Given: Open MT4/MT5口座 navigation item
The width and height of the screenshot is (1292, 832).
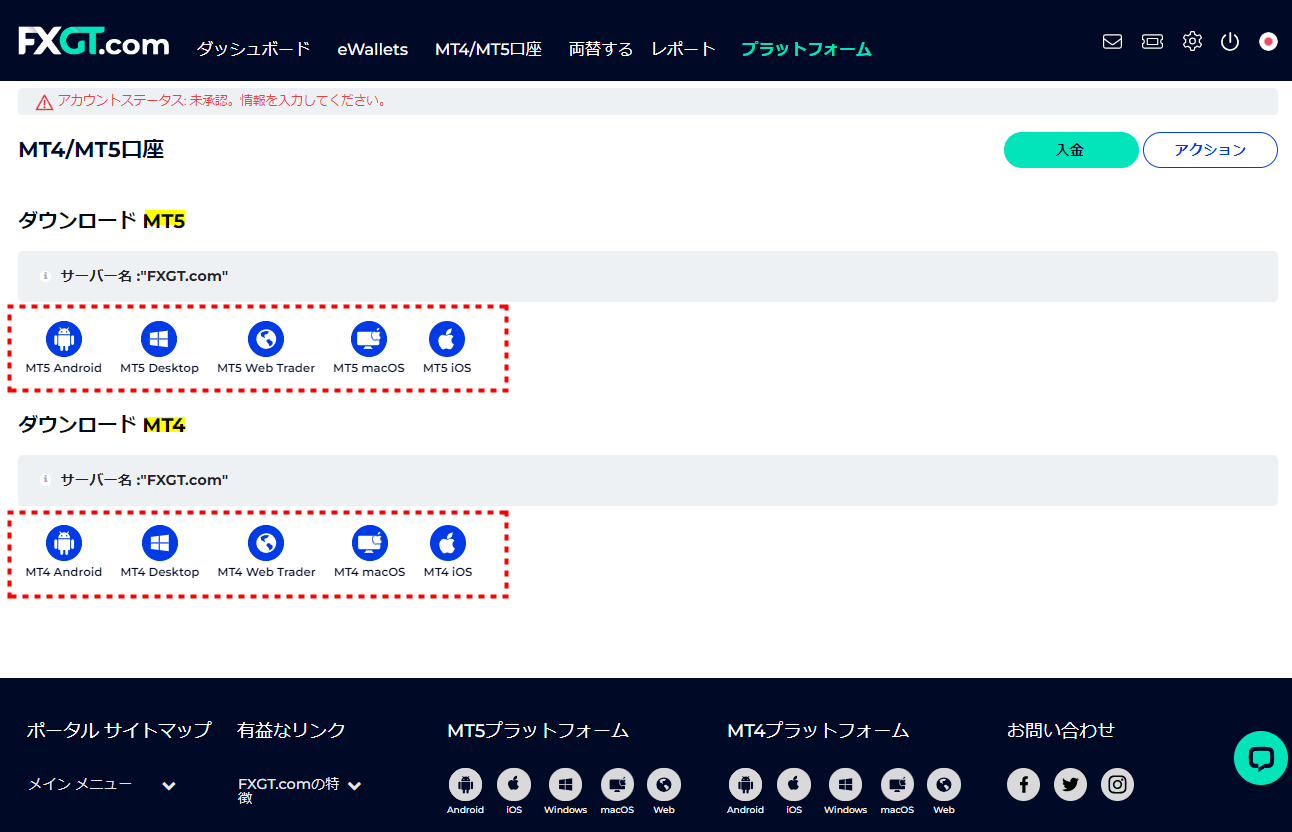Looking at the screenshot, I should click(488, 49).
